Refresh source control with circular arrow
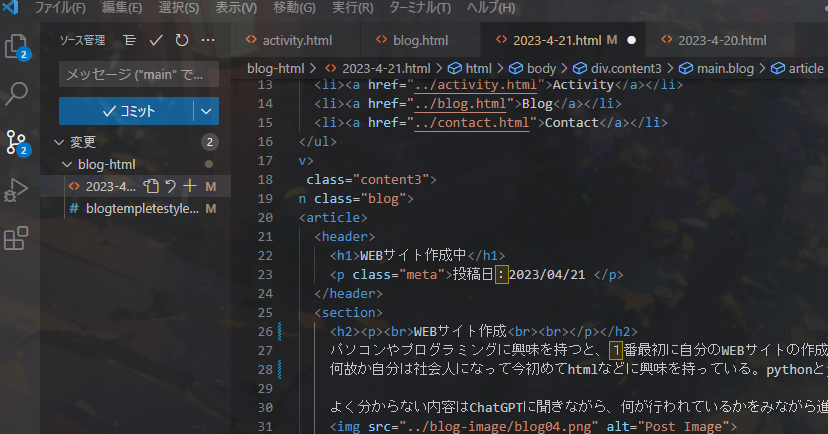 point(182,40)
